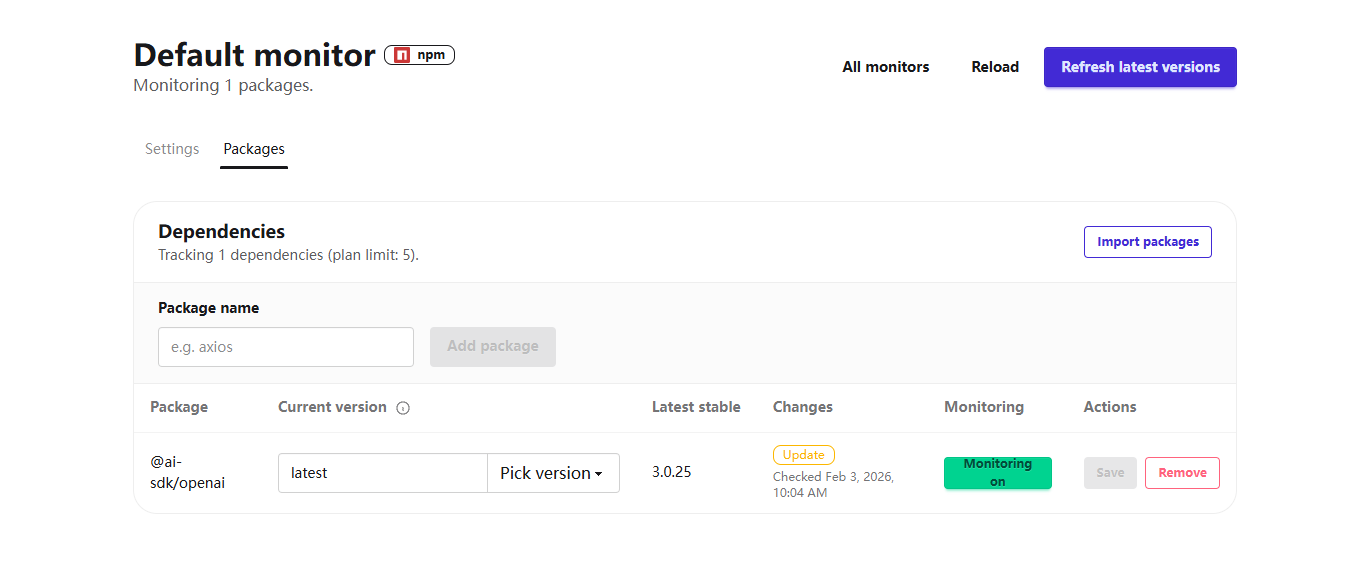
Task: Click the Actions column header
Action: [x=1110, y=407]
